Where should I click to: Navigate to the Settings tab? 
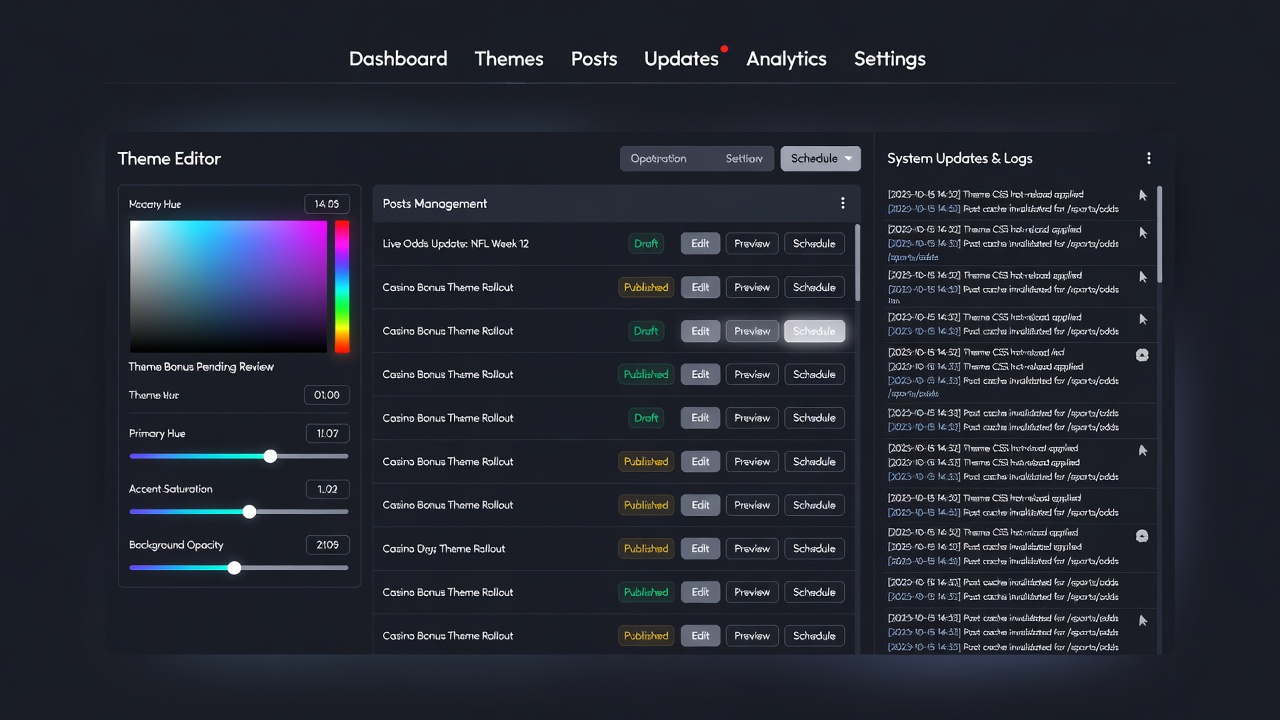tap(889, 59)
